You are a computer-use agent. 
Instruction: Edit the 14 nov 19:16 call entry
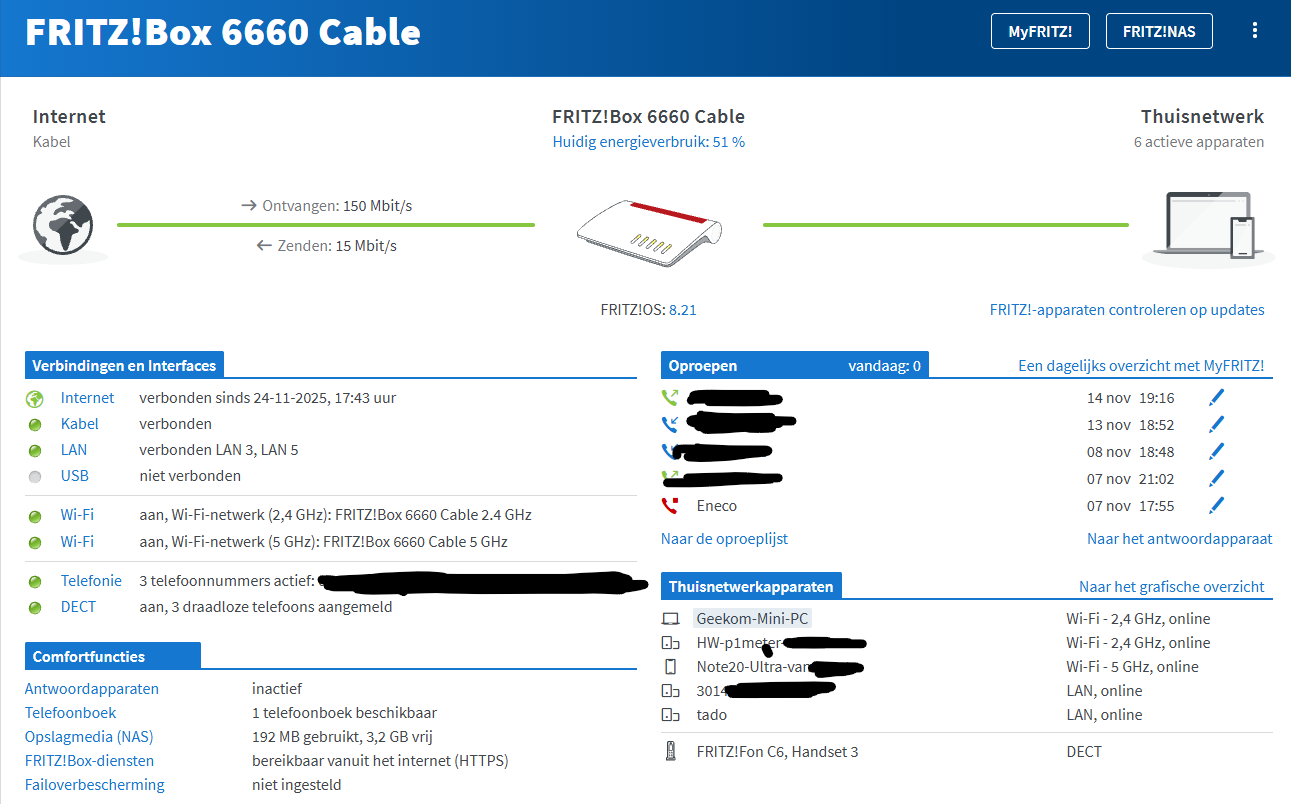tap(1216, 398)
